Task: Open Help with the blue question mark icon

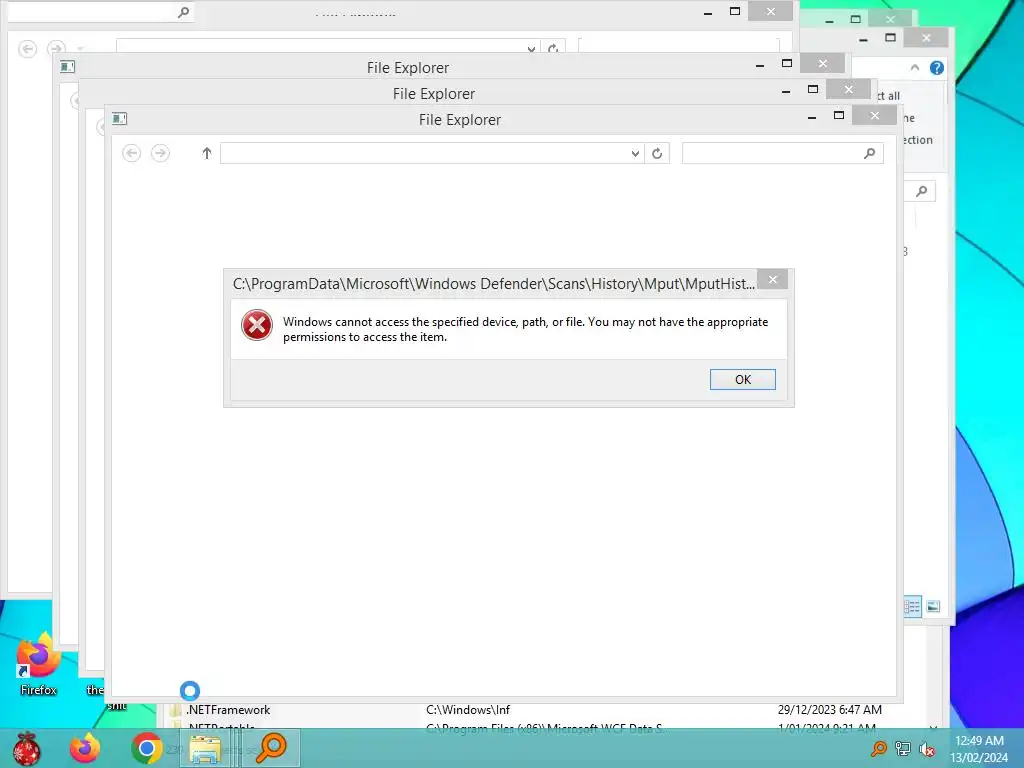Action: point(936,68)
